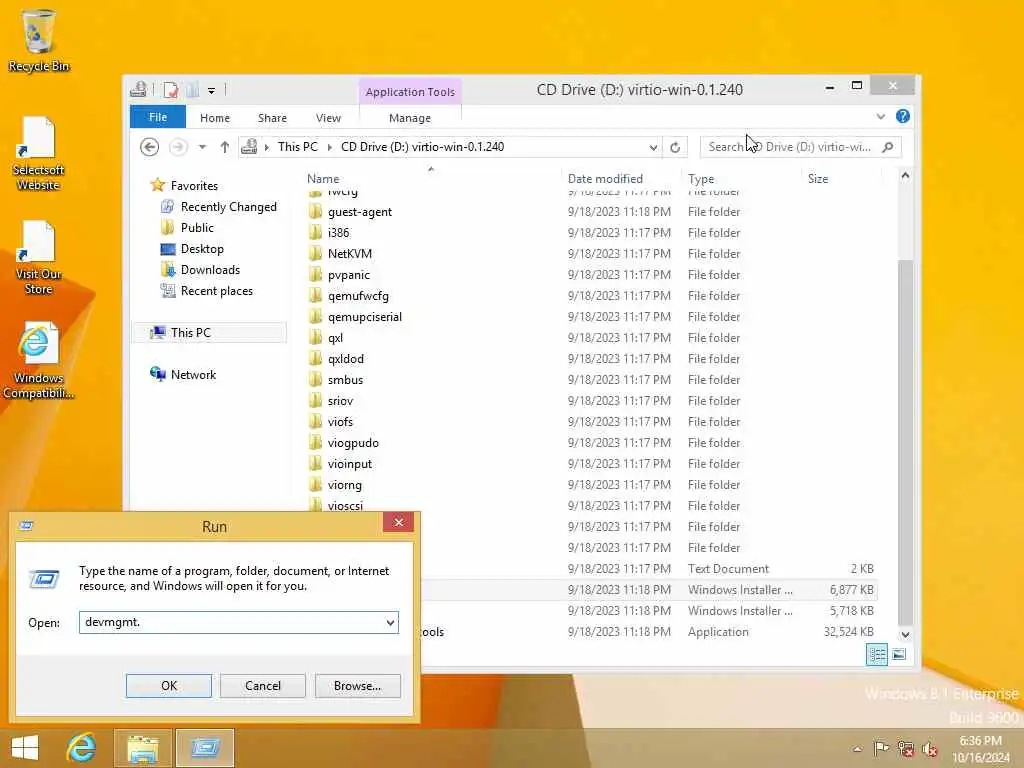This screenshot has width=1024, height=768.
Task: Customize Quick Access Toolbar dropdown arrow
Action: 212,90
